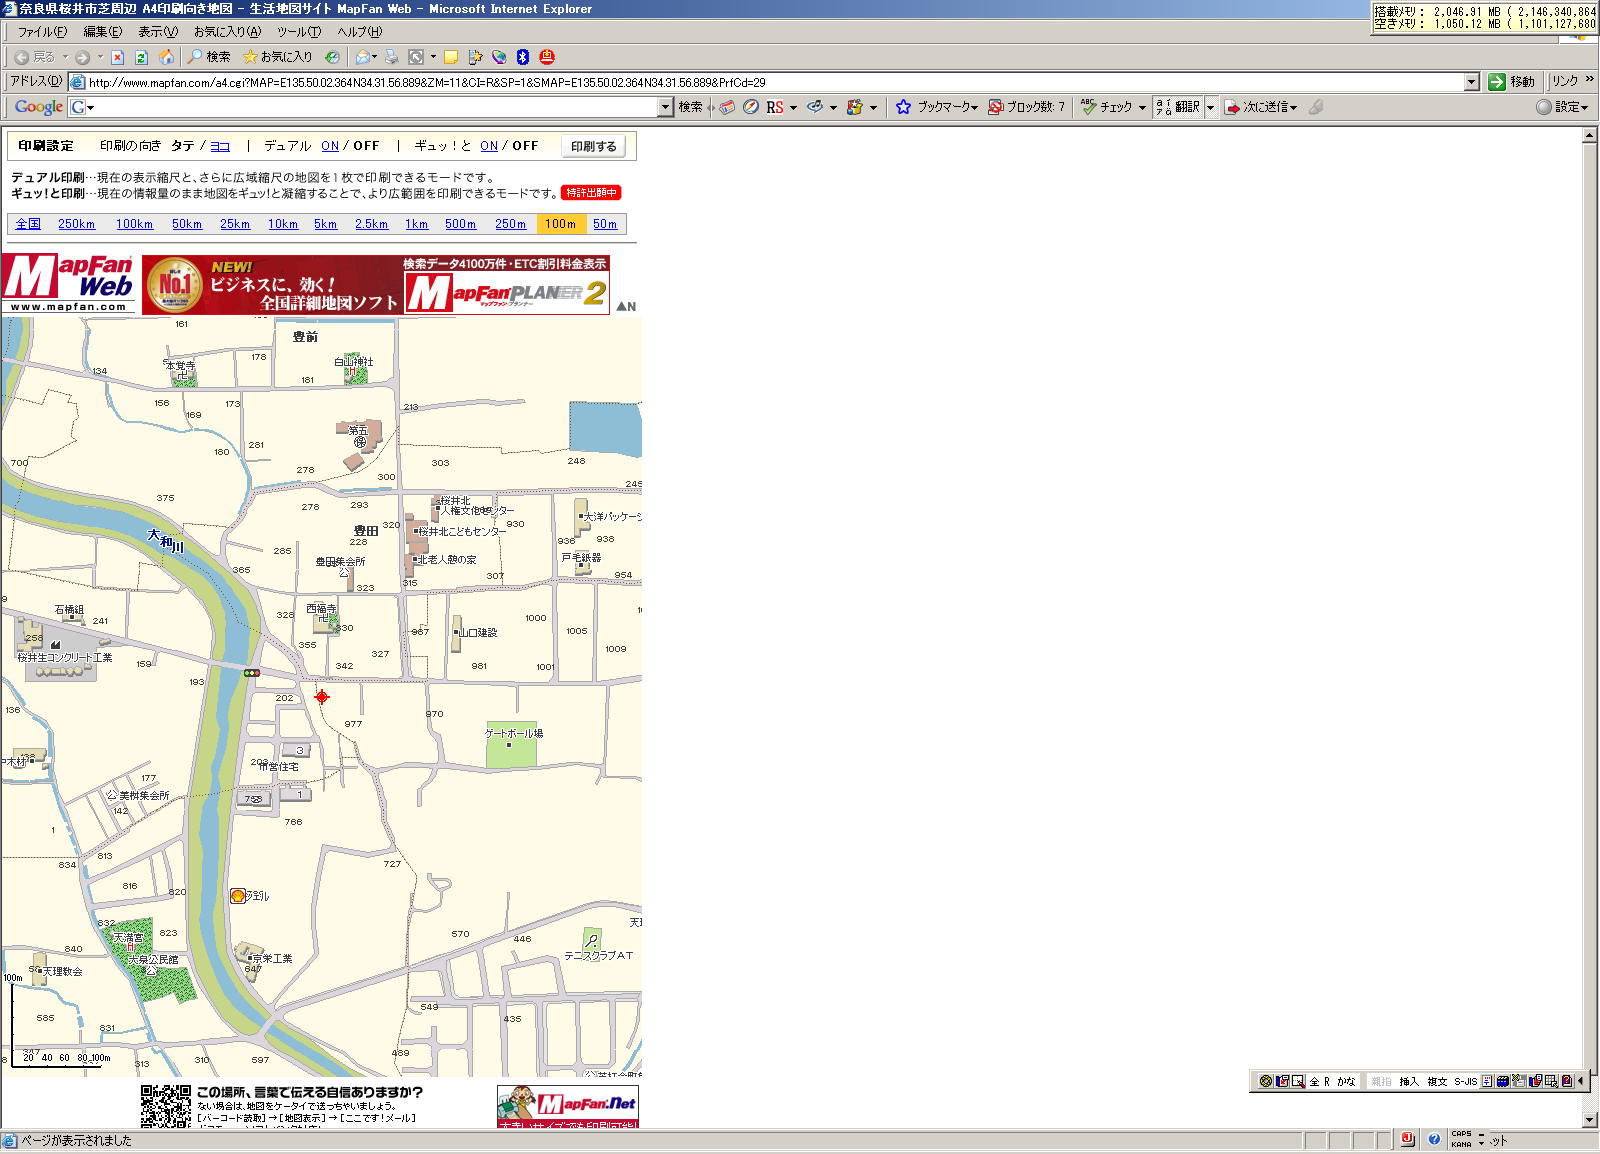Viewport: 1600px width, 1154px height.
Task: Click the IE Back arrow button
Action: [x=34, y=57]
